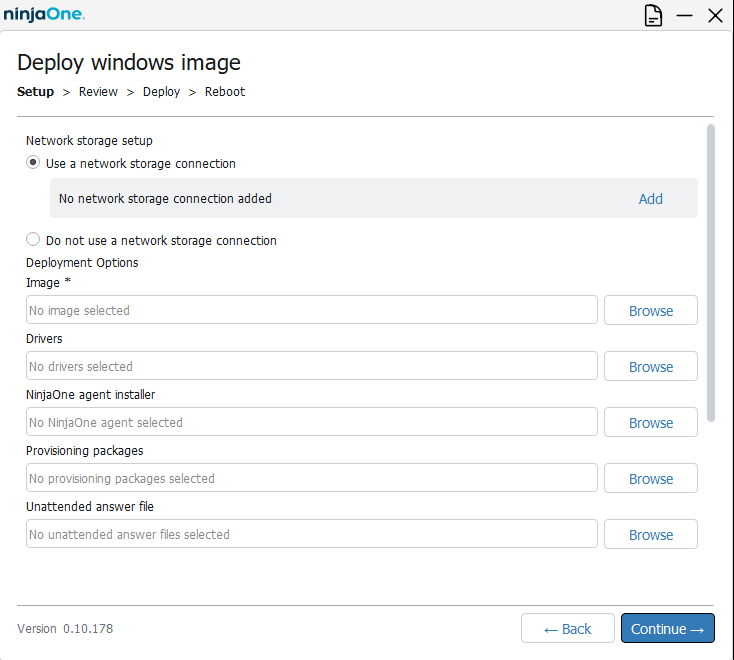Browse for unattended answer file
Image resolution: width=734 pixels, height=660 pixels.
point(650,535)
